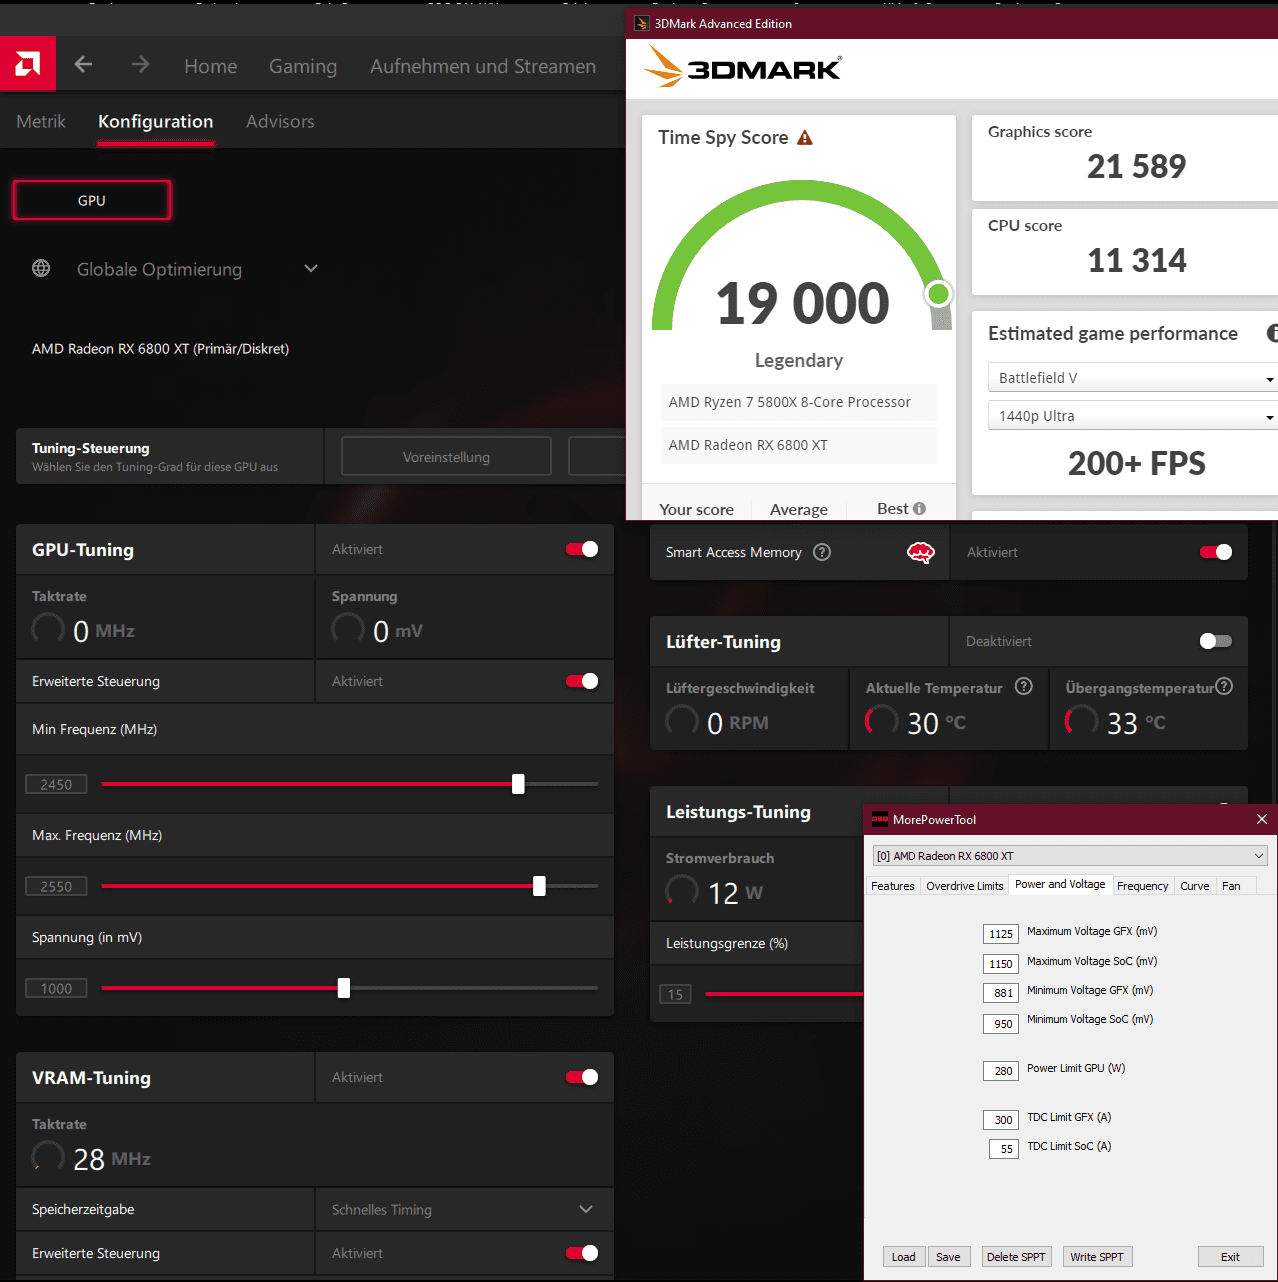
Task: Click the globe icon beside Globale Optimierung
Action: click(41, 268)
